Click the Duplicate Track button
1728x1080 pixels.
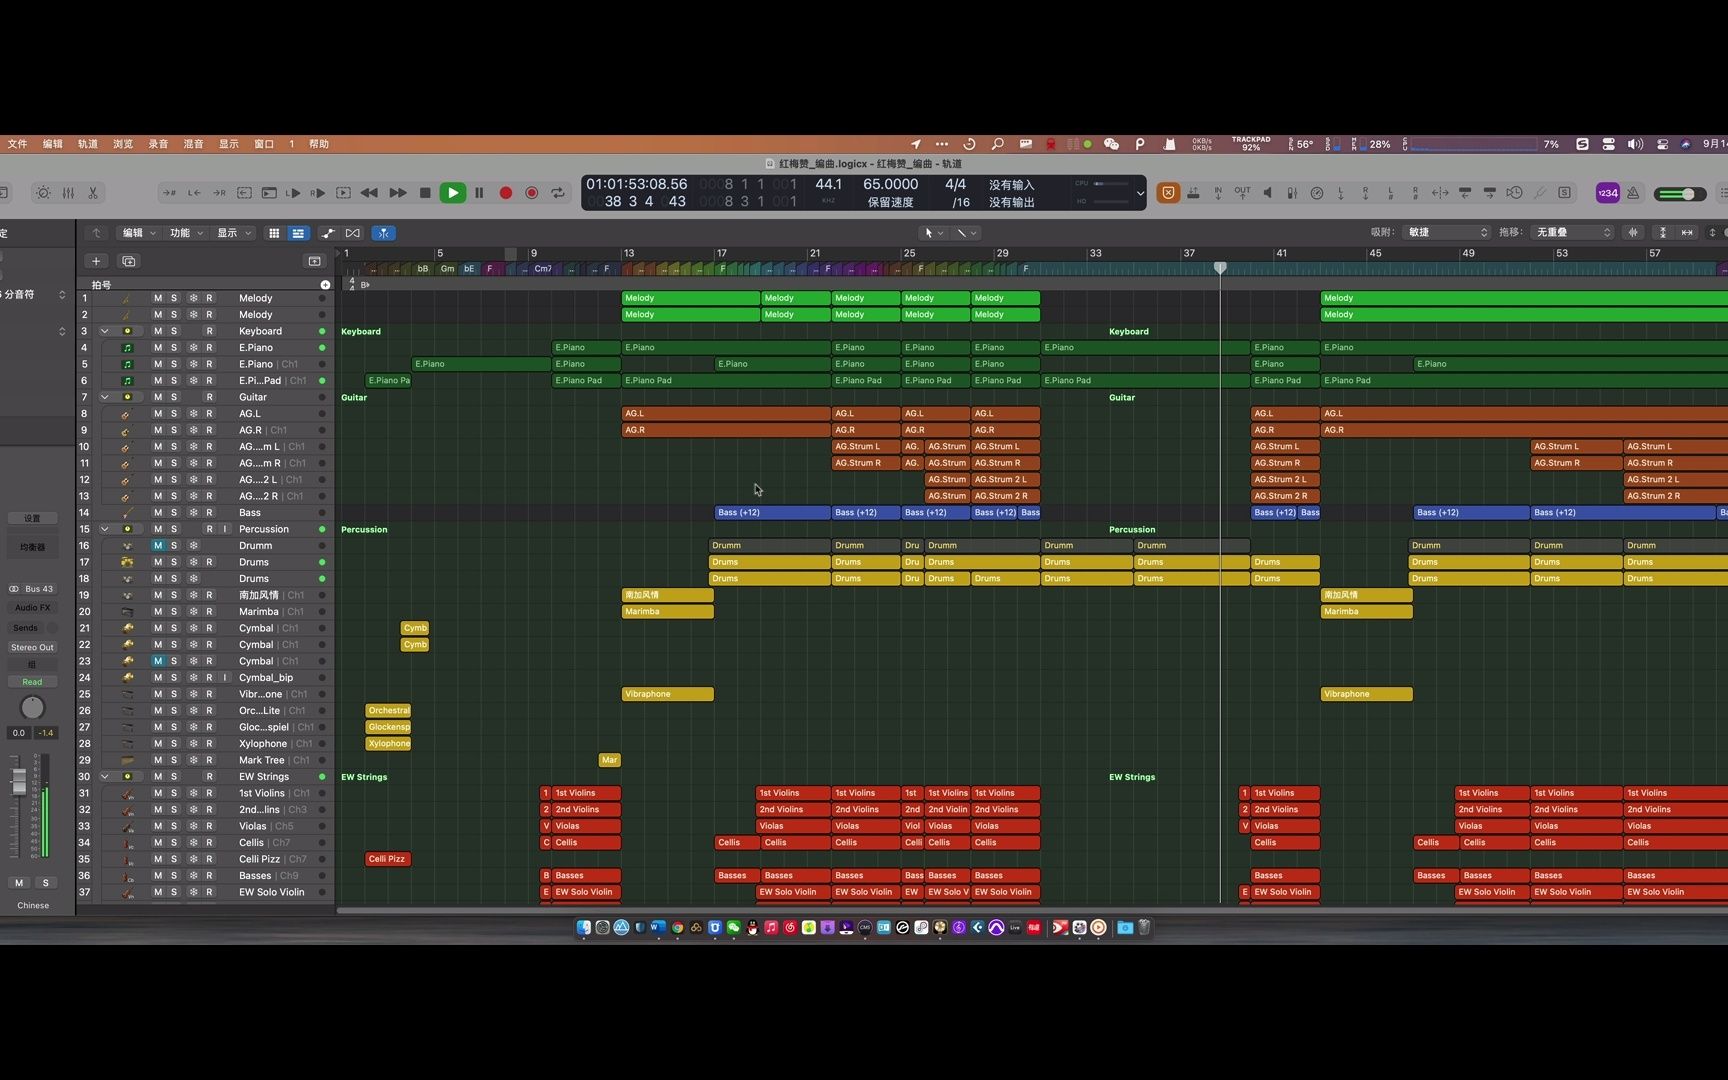(129, 261)
